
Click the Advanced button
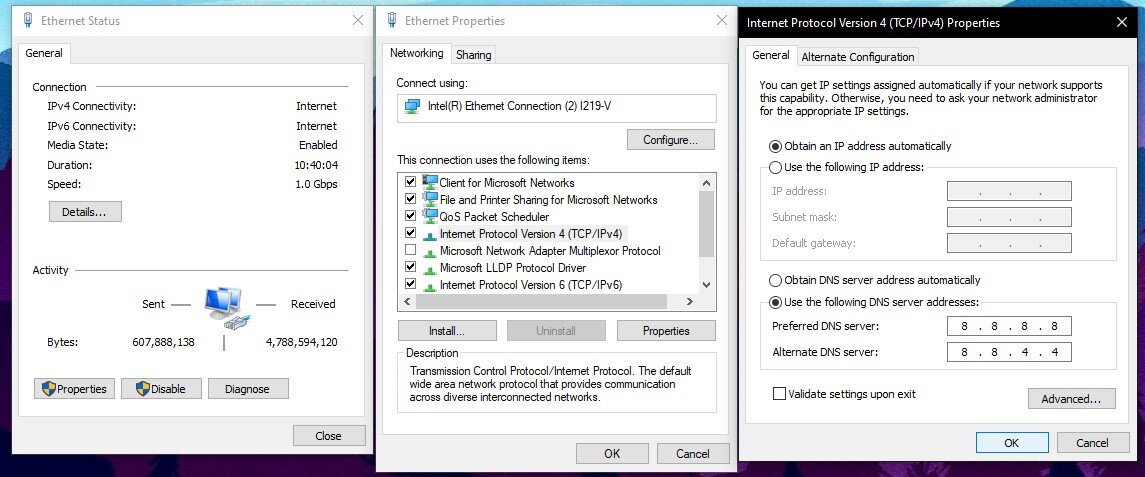1071,399
